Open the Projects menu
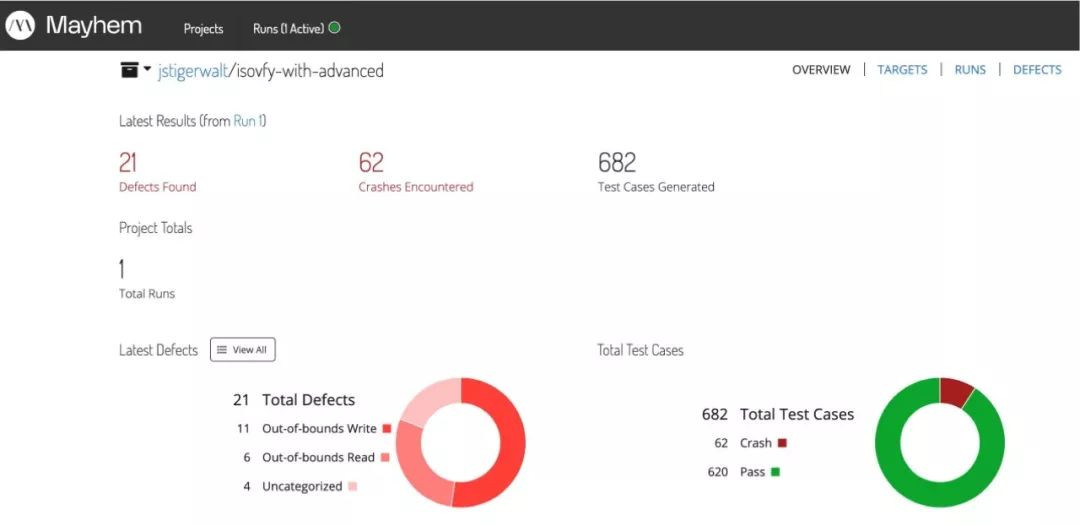This screenshot has width=1080, height=526. 203,28
